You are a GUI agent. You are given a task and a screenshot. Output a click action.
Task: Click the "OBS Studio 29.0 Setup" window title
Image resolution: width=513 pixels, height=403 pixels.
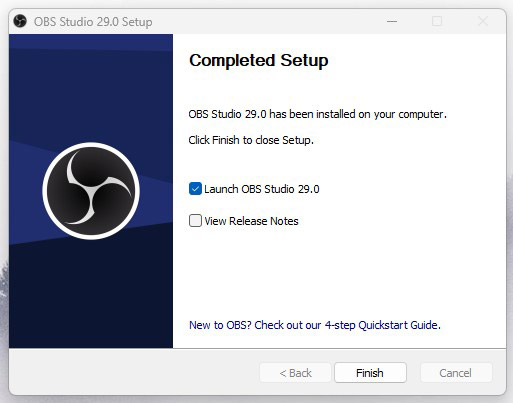tap(93, 22)
